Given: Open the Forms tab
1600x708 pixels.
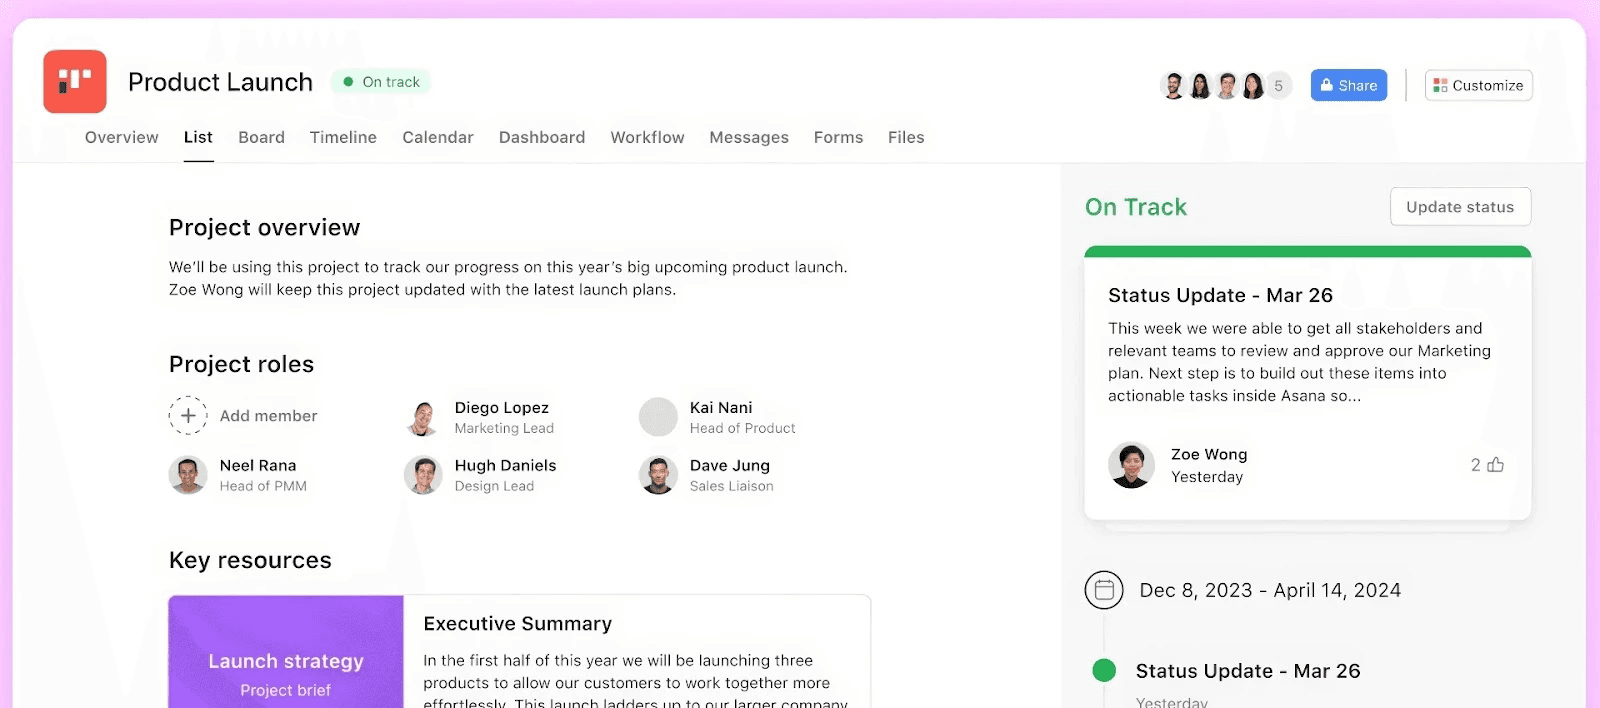Looking at the screenshot, I should 838,137.
